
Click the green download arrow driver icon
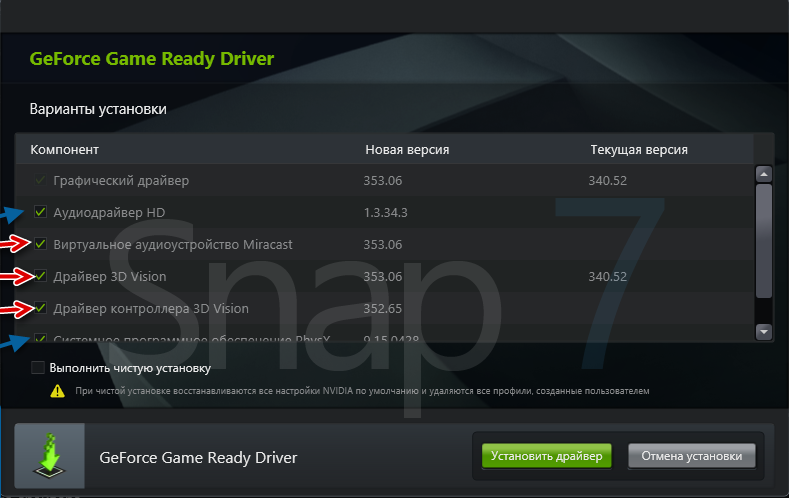[49, 456]
